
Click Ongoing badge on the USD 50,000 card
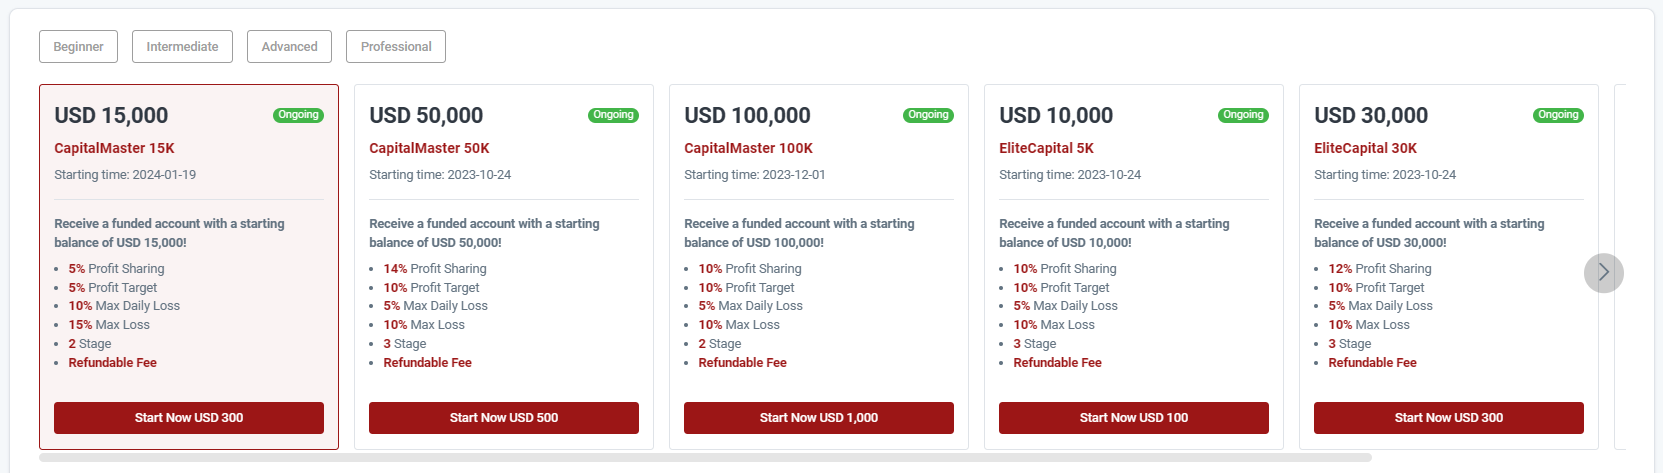(613, 115)
